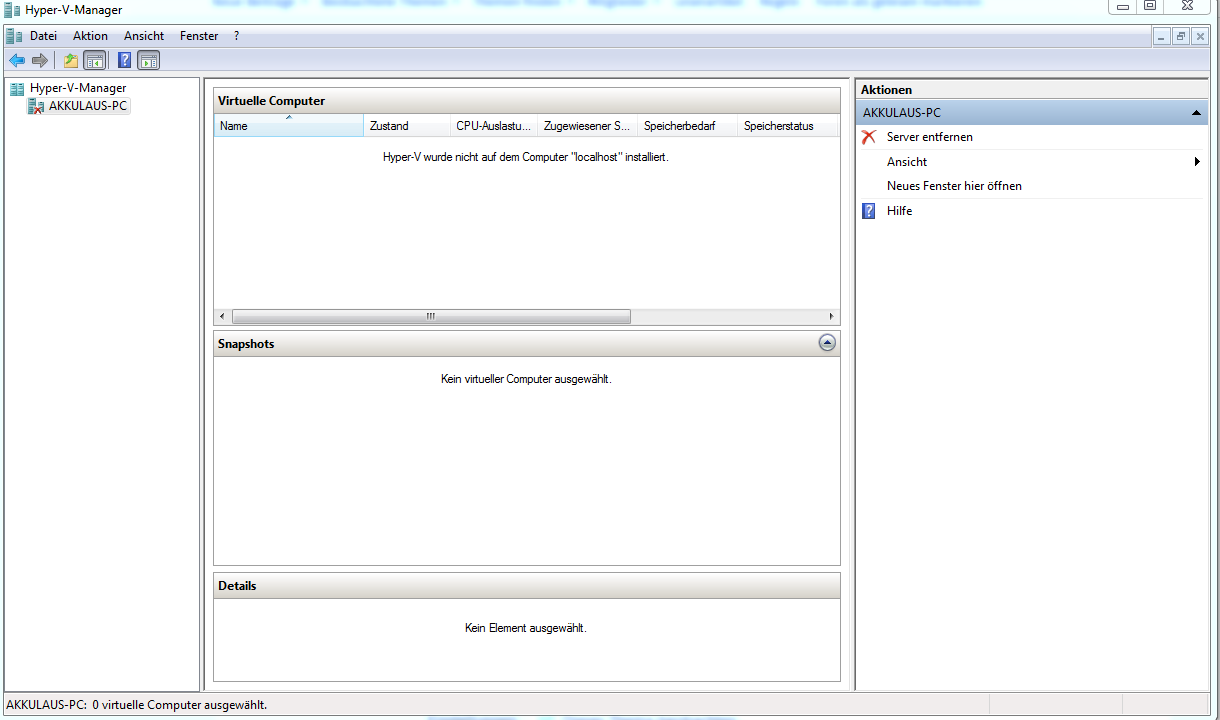Click the Zugewiesener S... column header

tap(588, 126)
